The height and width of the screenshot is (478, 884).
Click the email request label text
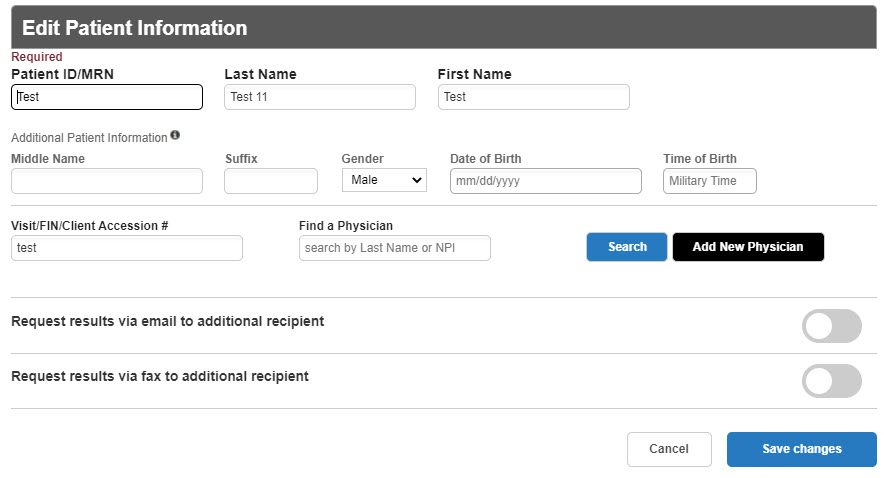(167, 321)
